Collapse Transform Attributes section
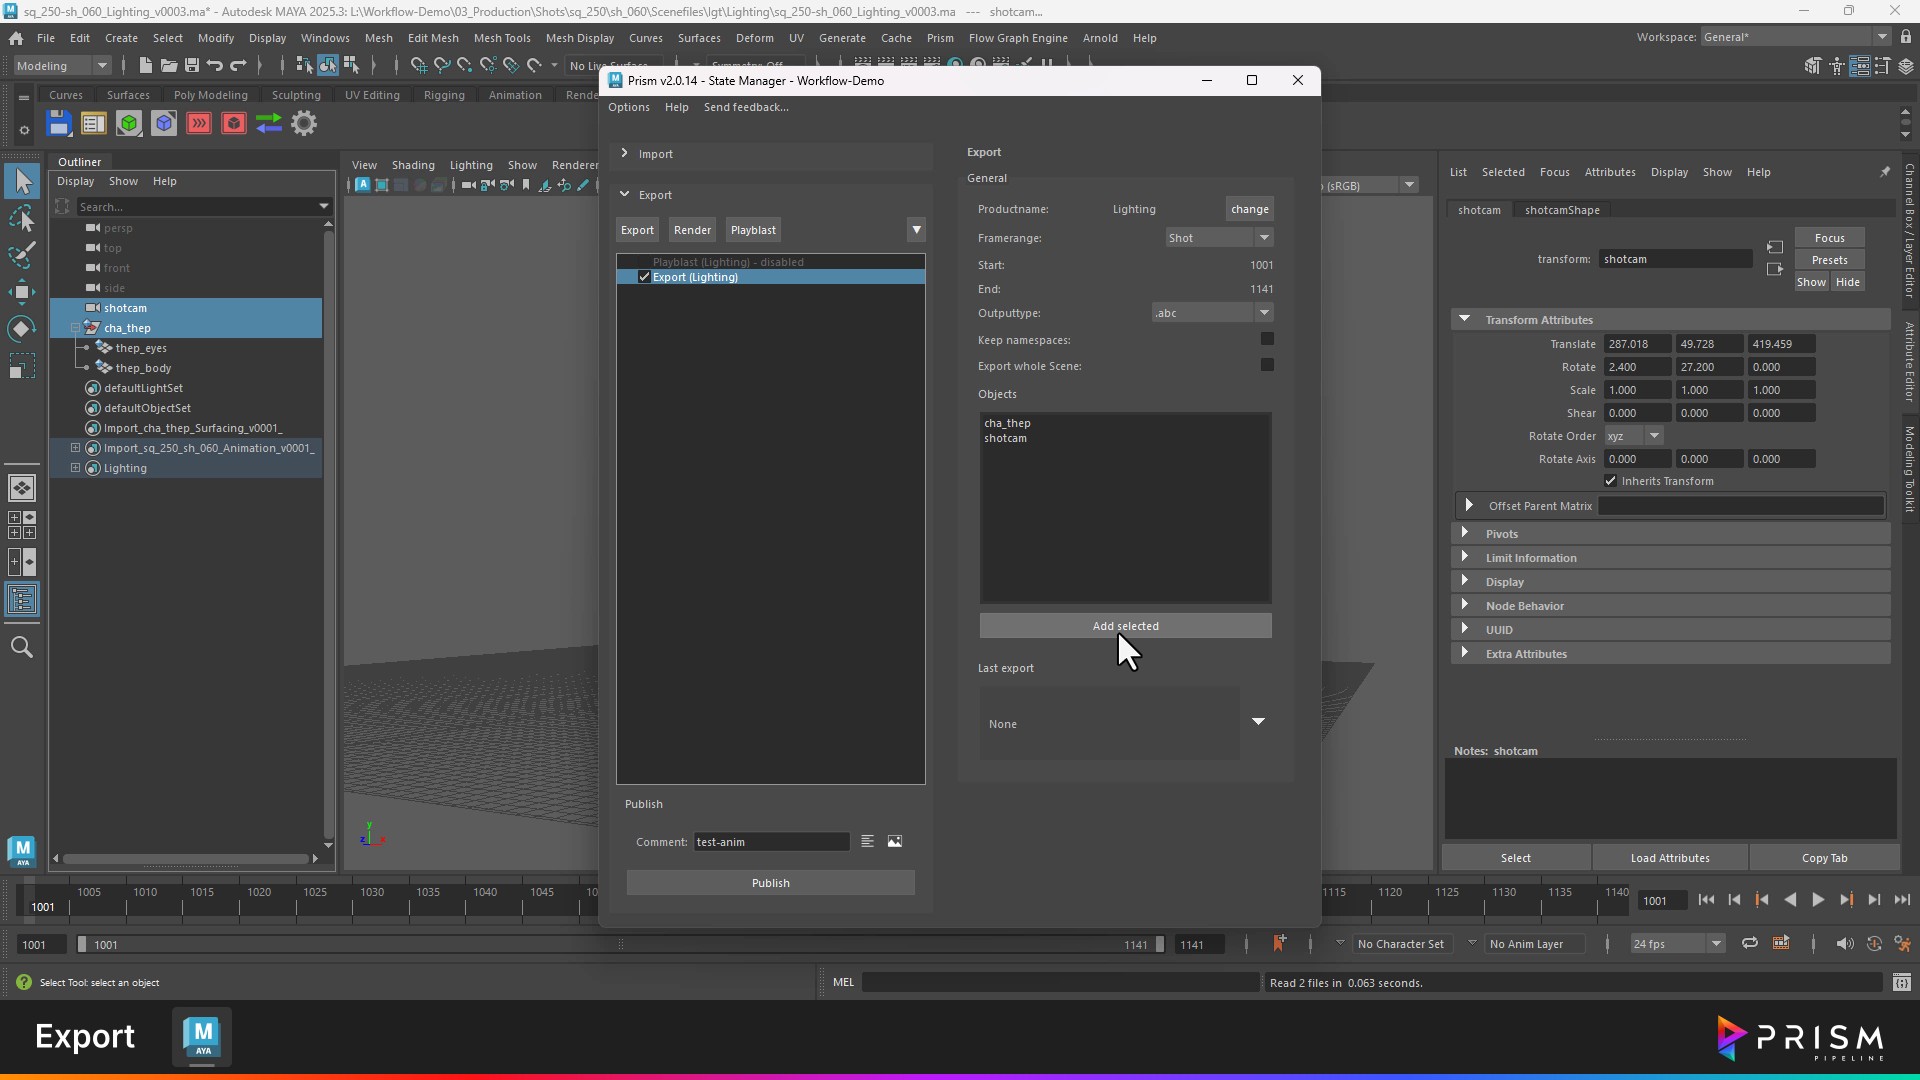The height and width of the screenshot is (1080, 1920). coord(1464,319)
